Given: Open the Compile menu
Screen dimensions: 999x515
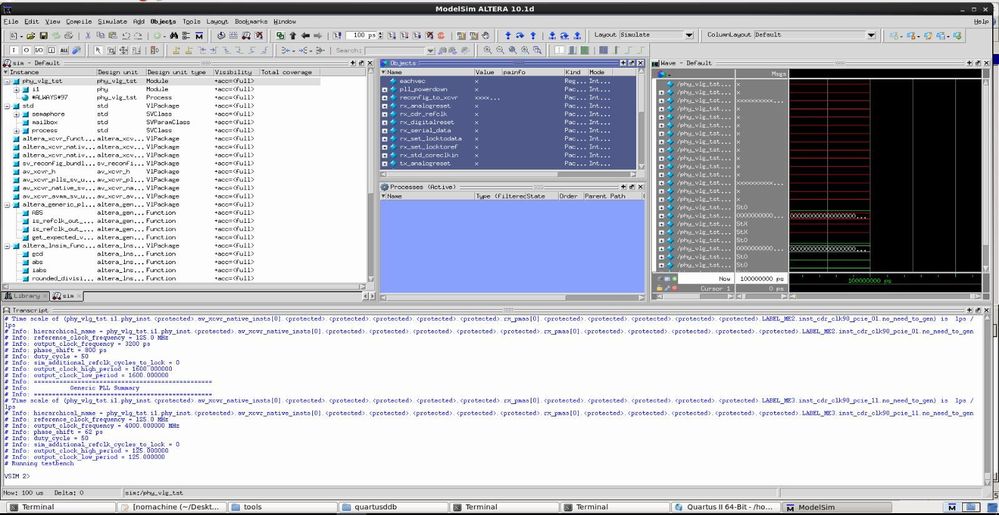Looking at the screenshot, I should 79,21.
